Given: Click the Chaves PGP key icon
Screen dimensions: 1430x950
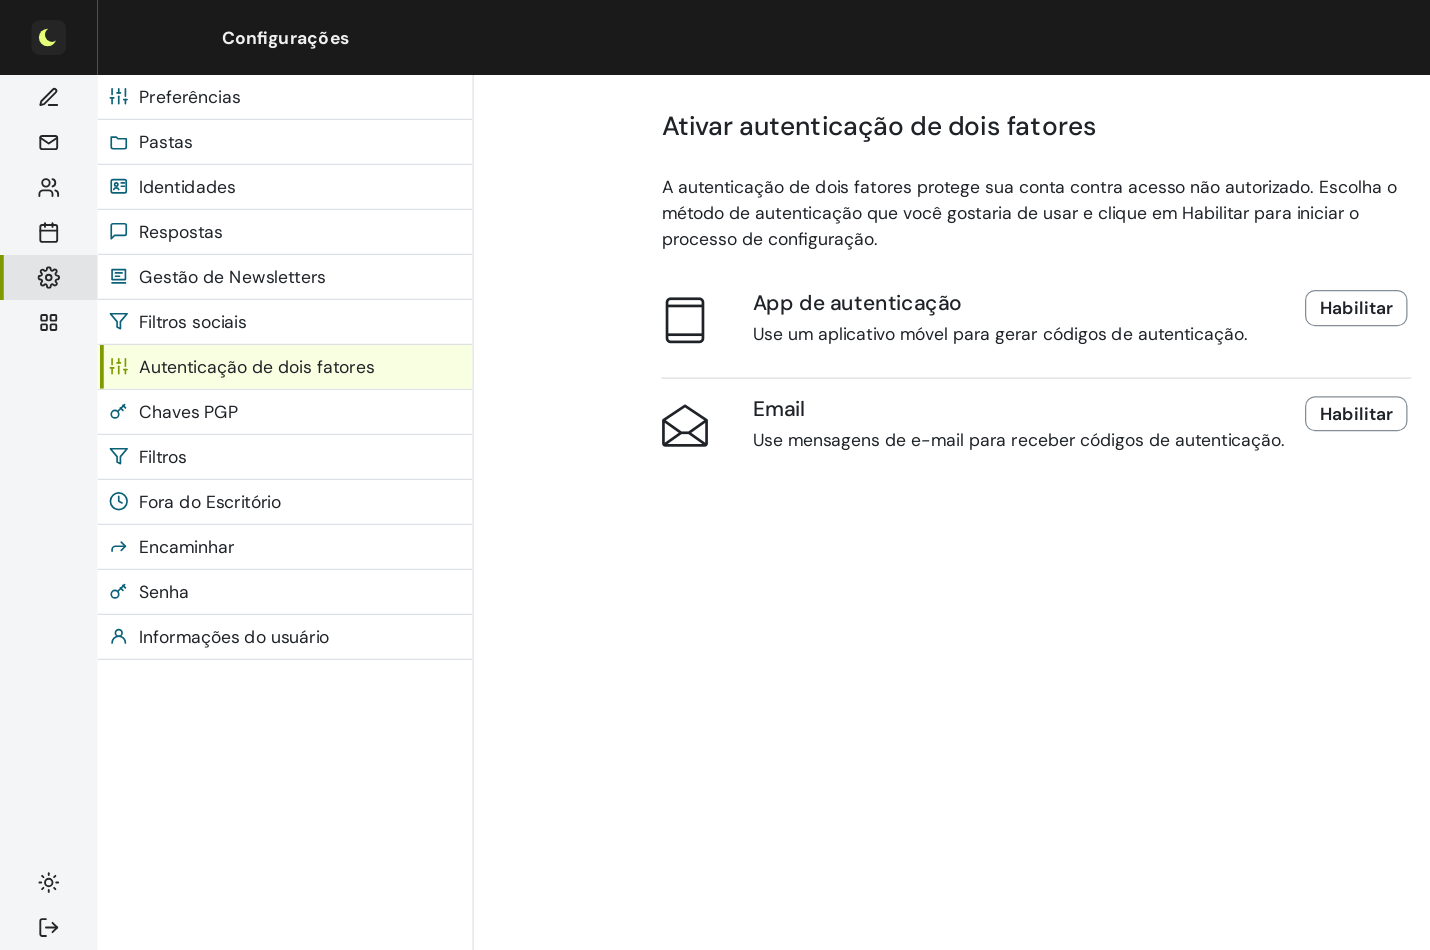Looking at the screenshot, I should (x=119, y=412).
